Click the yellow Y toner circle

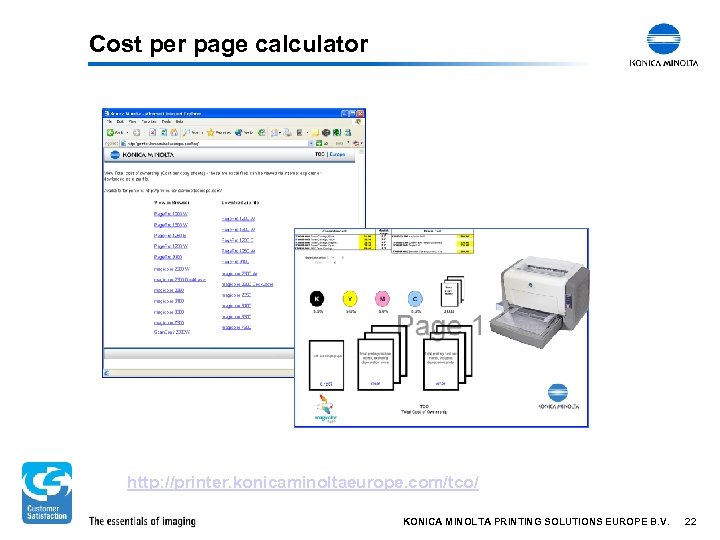(350, 299)
